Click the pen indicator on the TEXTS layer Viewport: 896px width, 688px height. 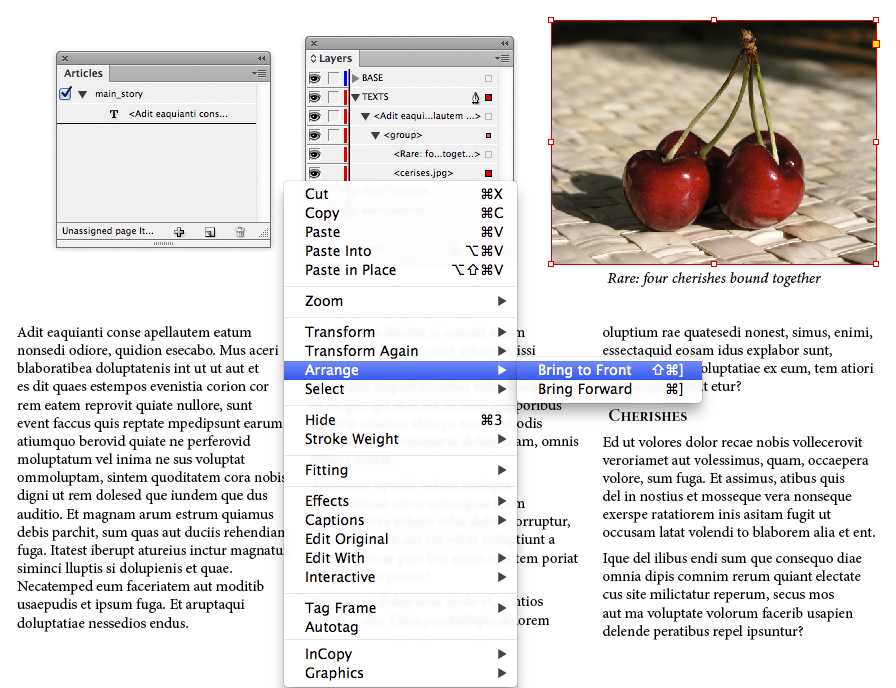point(475,97)
